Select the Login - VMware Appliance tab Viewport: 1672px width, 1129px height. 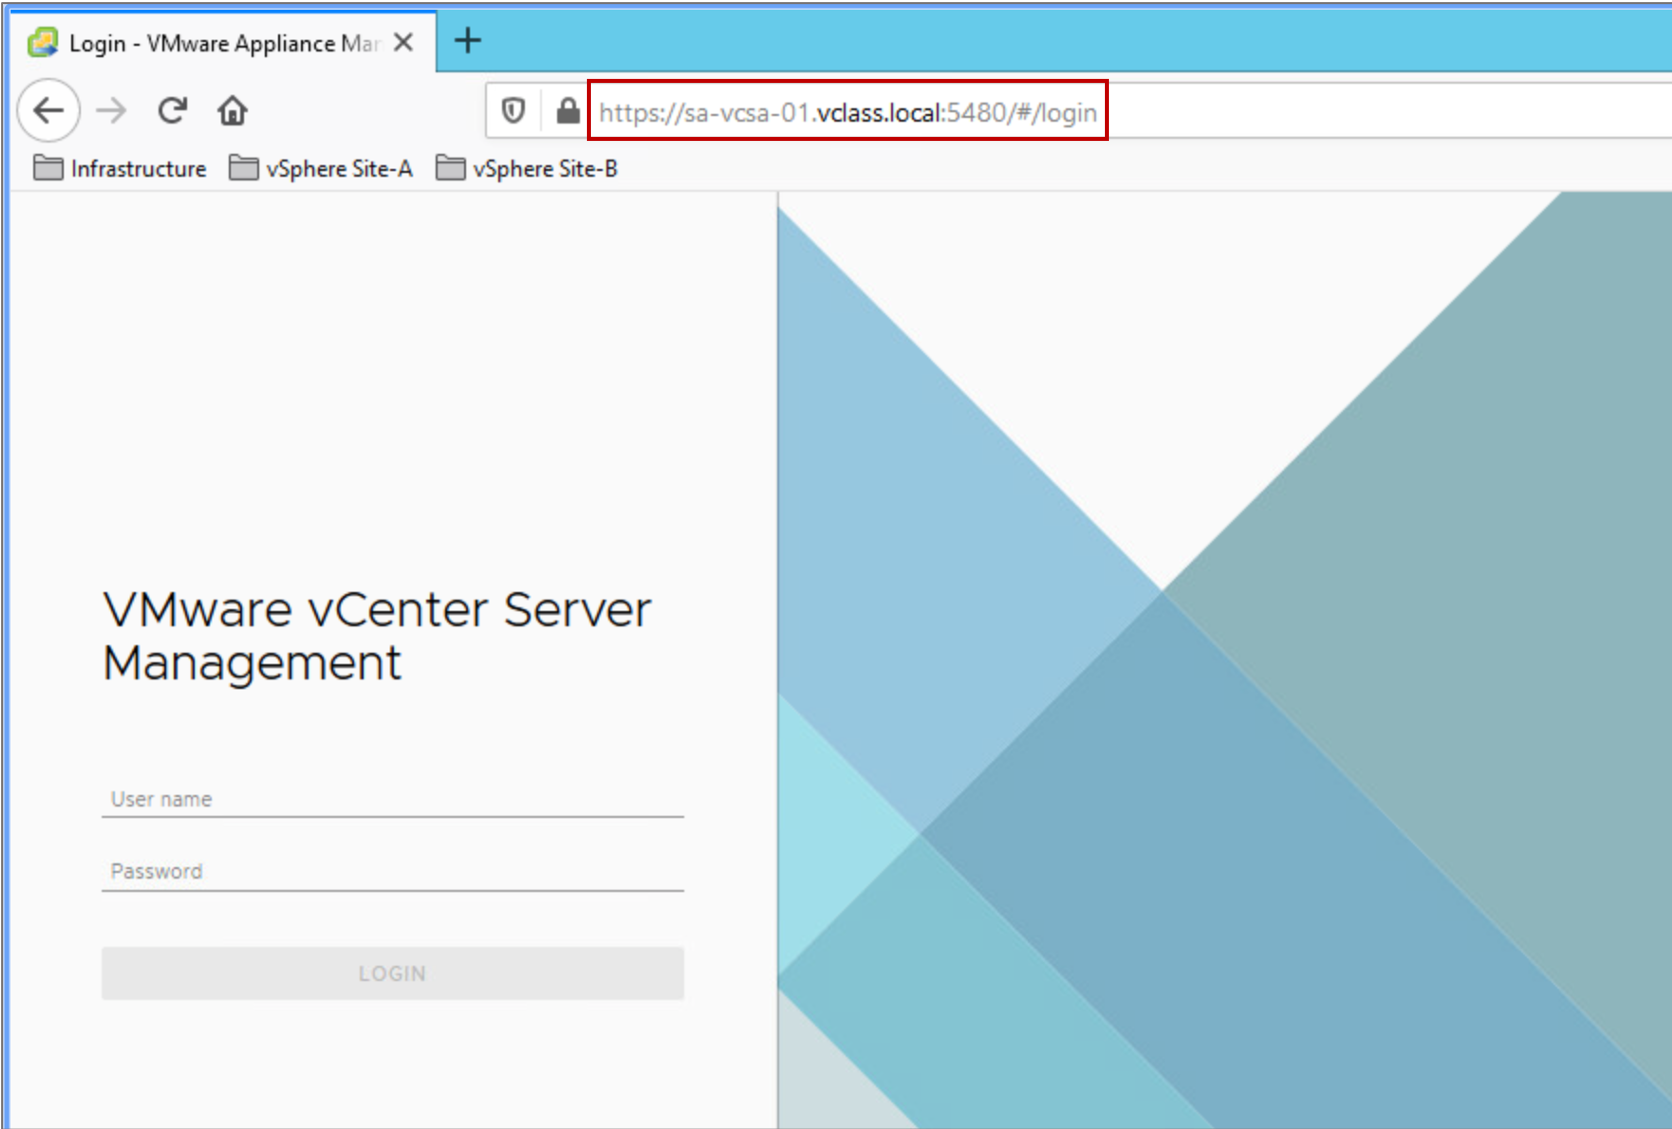[x=224, y=43]
